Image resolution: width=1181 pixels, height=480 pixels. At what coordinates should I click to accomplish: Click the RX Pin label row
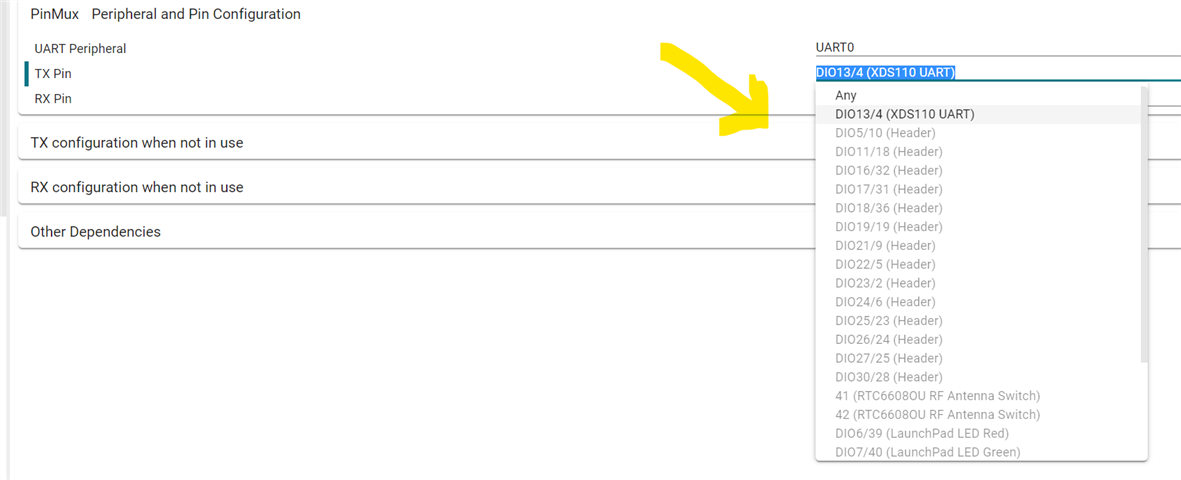click(53, 99)
